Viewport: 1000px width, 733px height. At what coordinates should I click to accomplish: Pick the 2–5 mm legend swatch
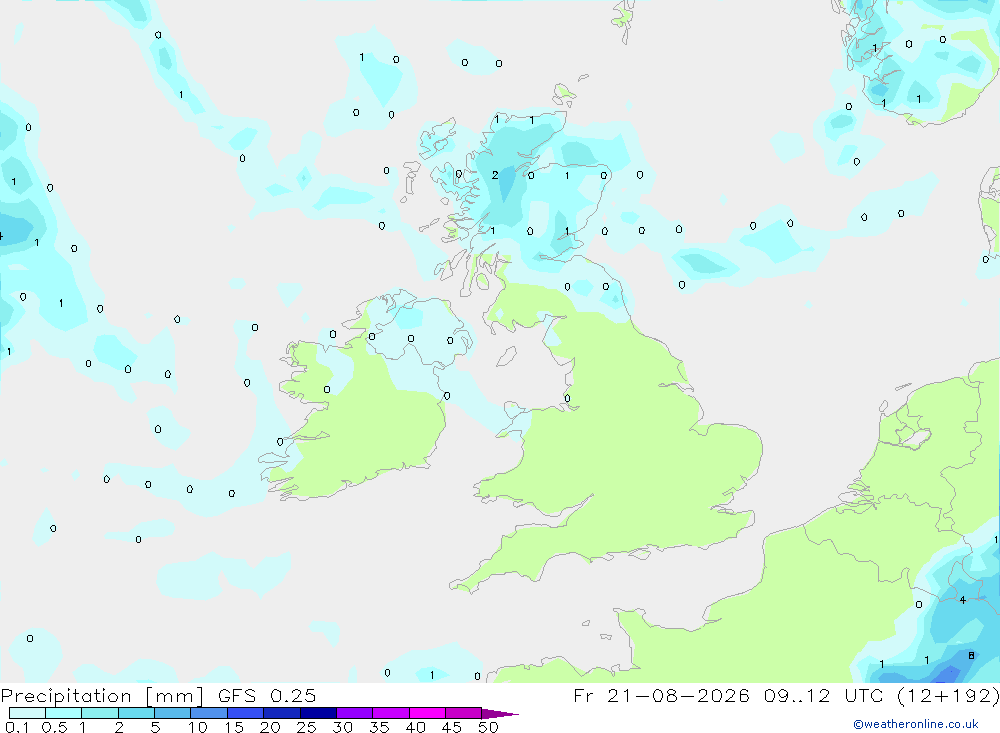(x=136, y=713)
